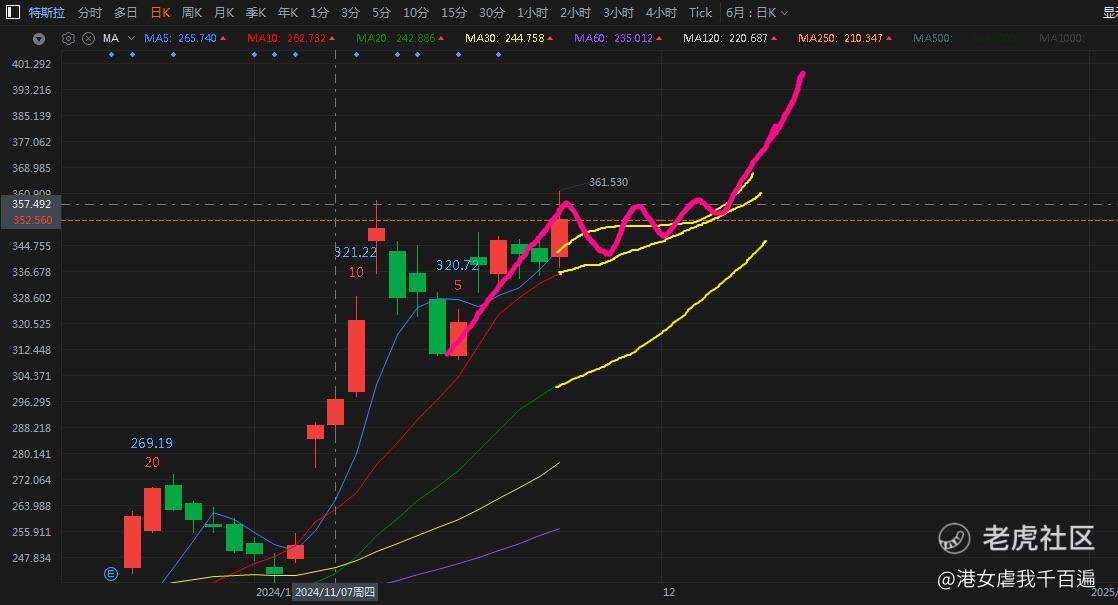The height and width of the screenshot is (605, 1118).
Task: Click the 321.22 annotation on the chart
Action: (356, 252)
